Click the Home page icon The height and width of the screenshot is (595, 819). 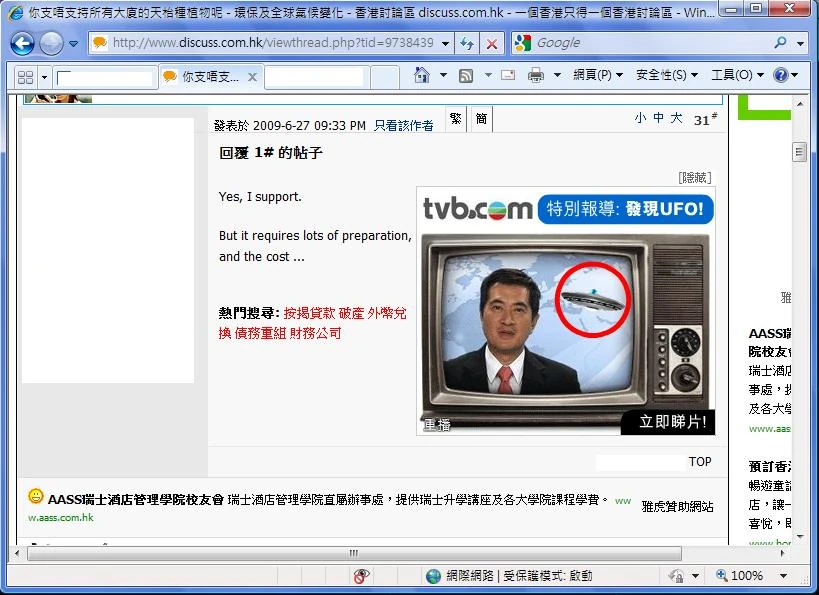(422, 75)
